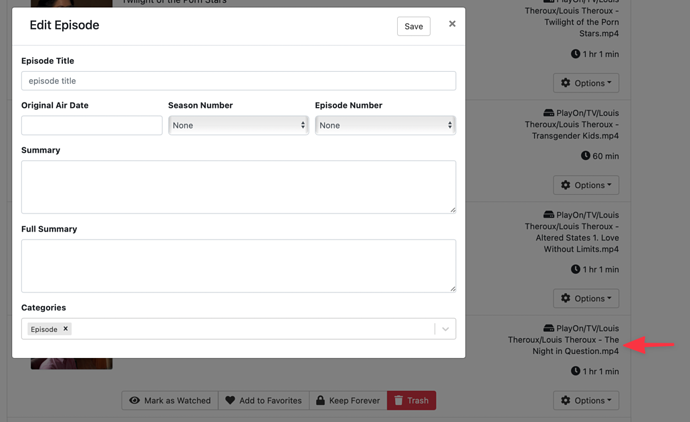This screenshot has height=422, width=690.
Task: Click Mark as Watched button
Action: [x=170, y=400]
